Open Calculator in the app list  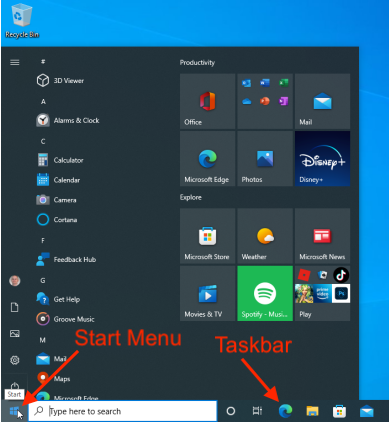[60, 160]
